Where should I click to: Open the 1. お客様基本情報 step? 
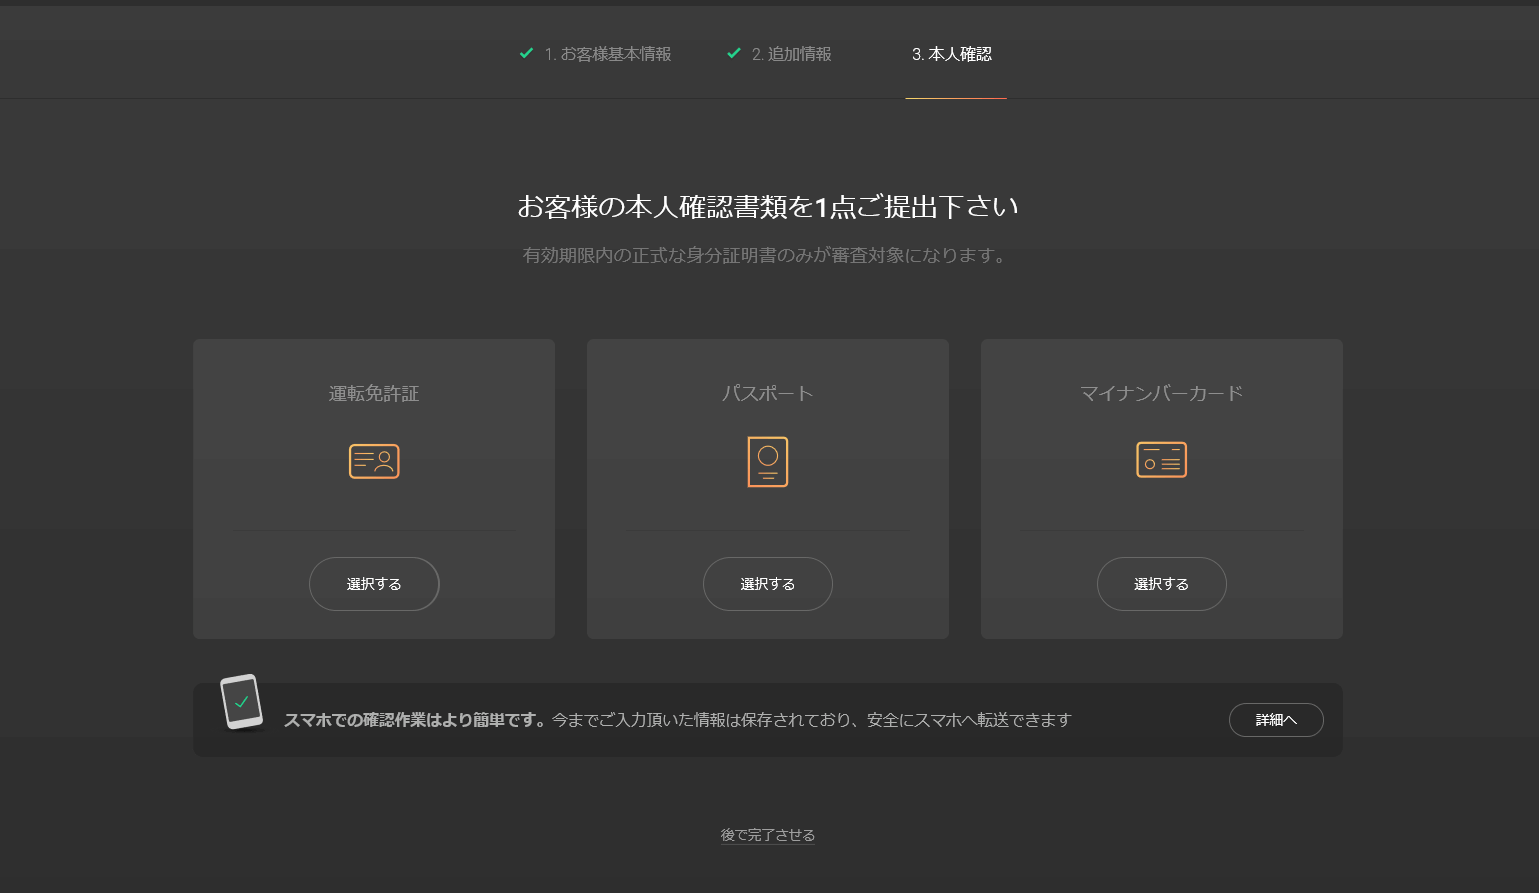pos(608,54)
